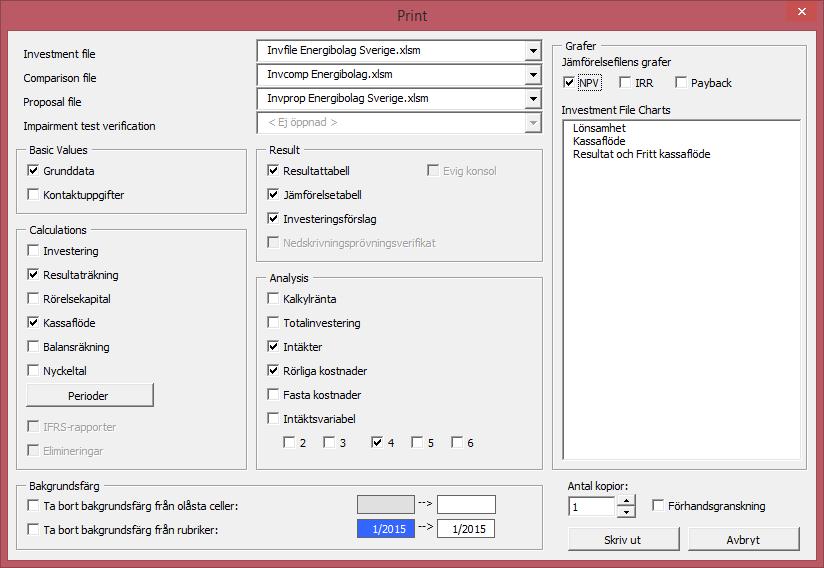This screenshot has width=824, height=568.
Task: Enable the Nyckeltal checkbox
Action: pos(33,370)
